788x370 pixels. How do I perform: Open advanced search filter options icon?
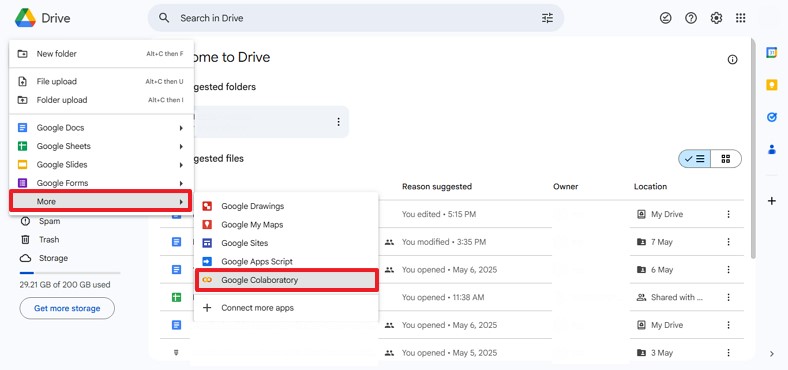(547, 18)
